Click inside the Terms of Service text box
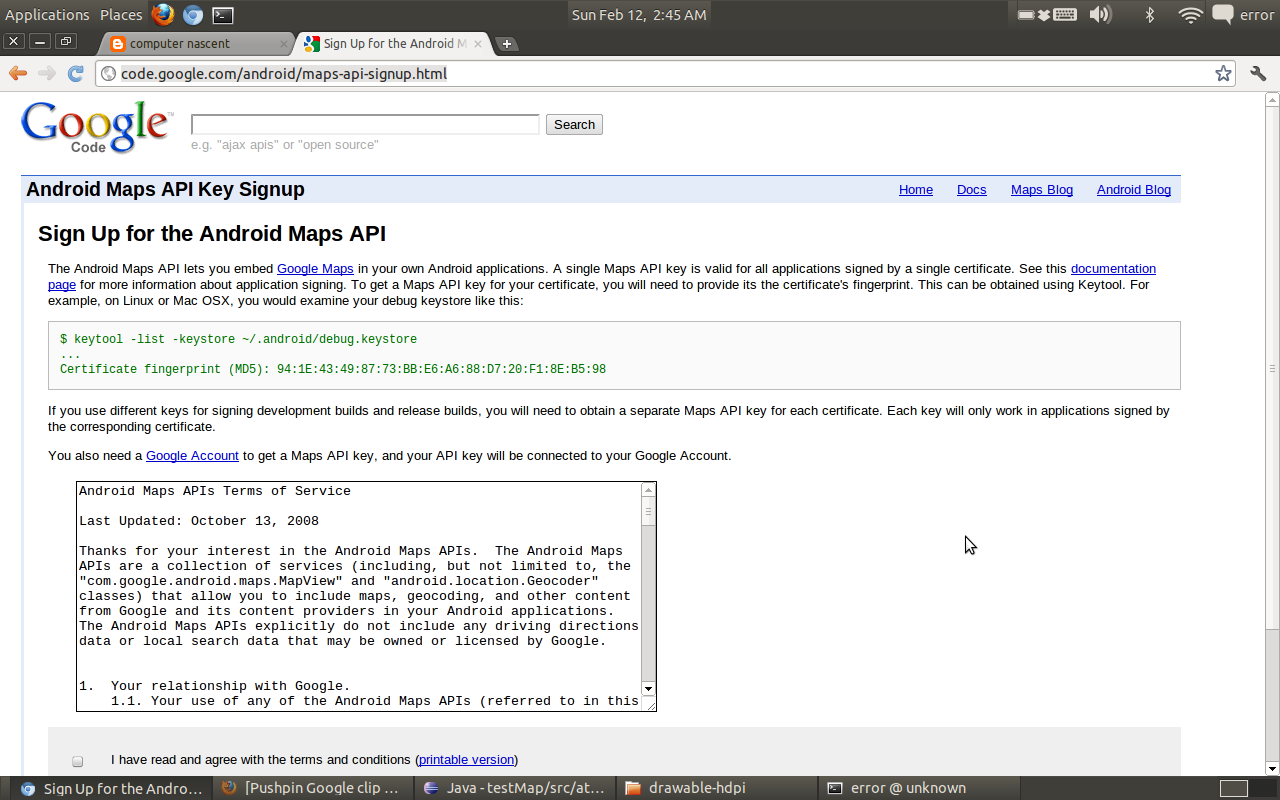This screenshot has height=800, width=1280. coord(359,596)
